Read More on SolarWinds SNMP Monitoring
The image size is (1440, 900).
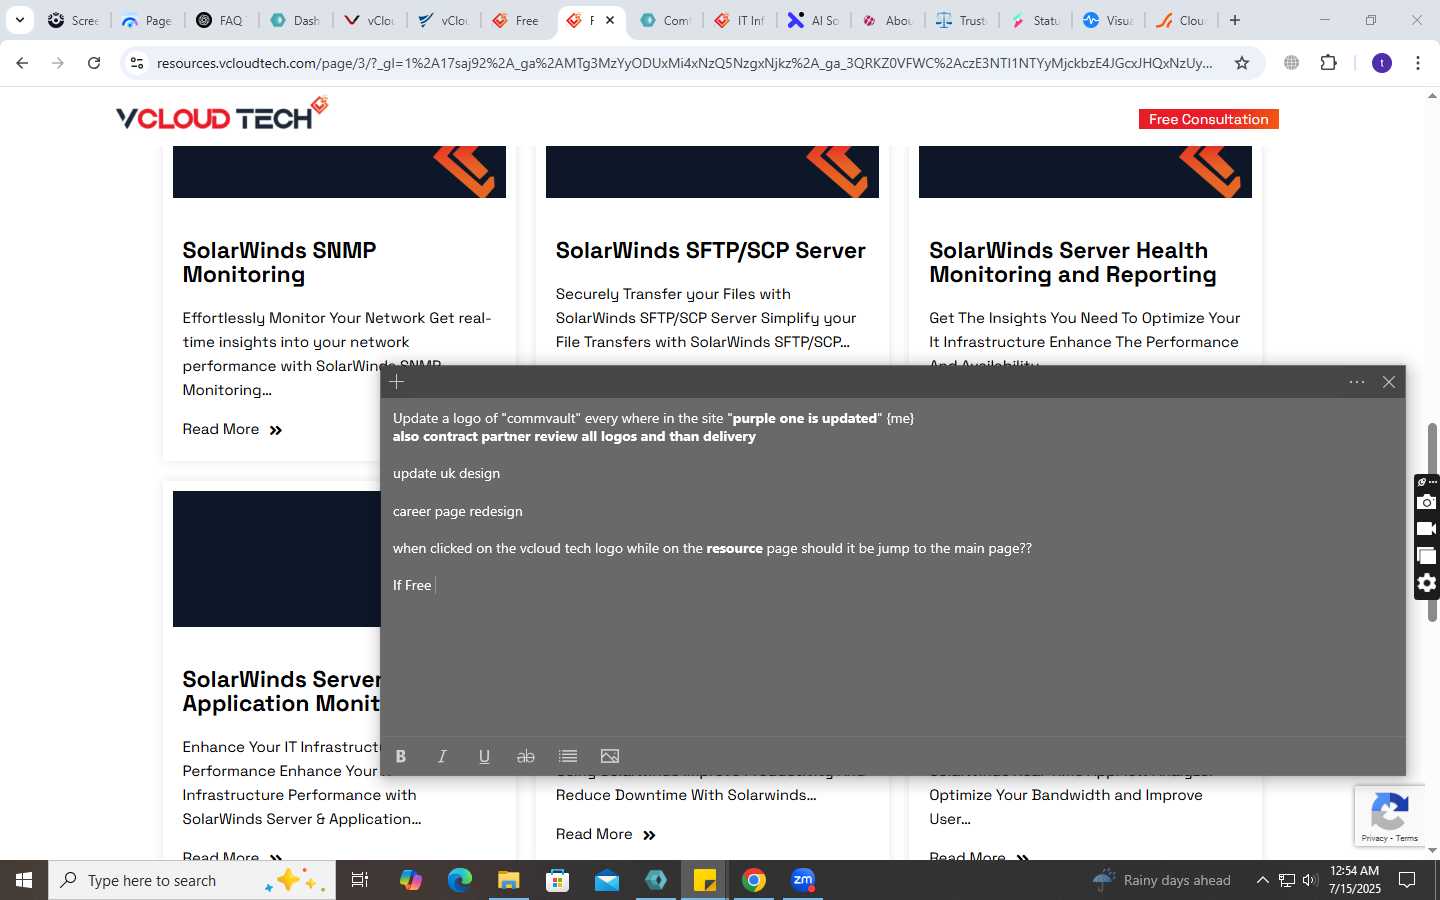point(233,429)
